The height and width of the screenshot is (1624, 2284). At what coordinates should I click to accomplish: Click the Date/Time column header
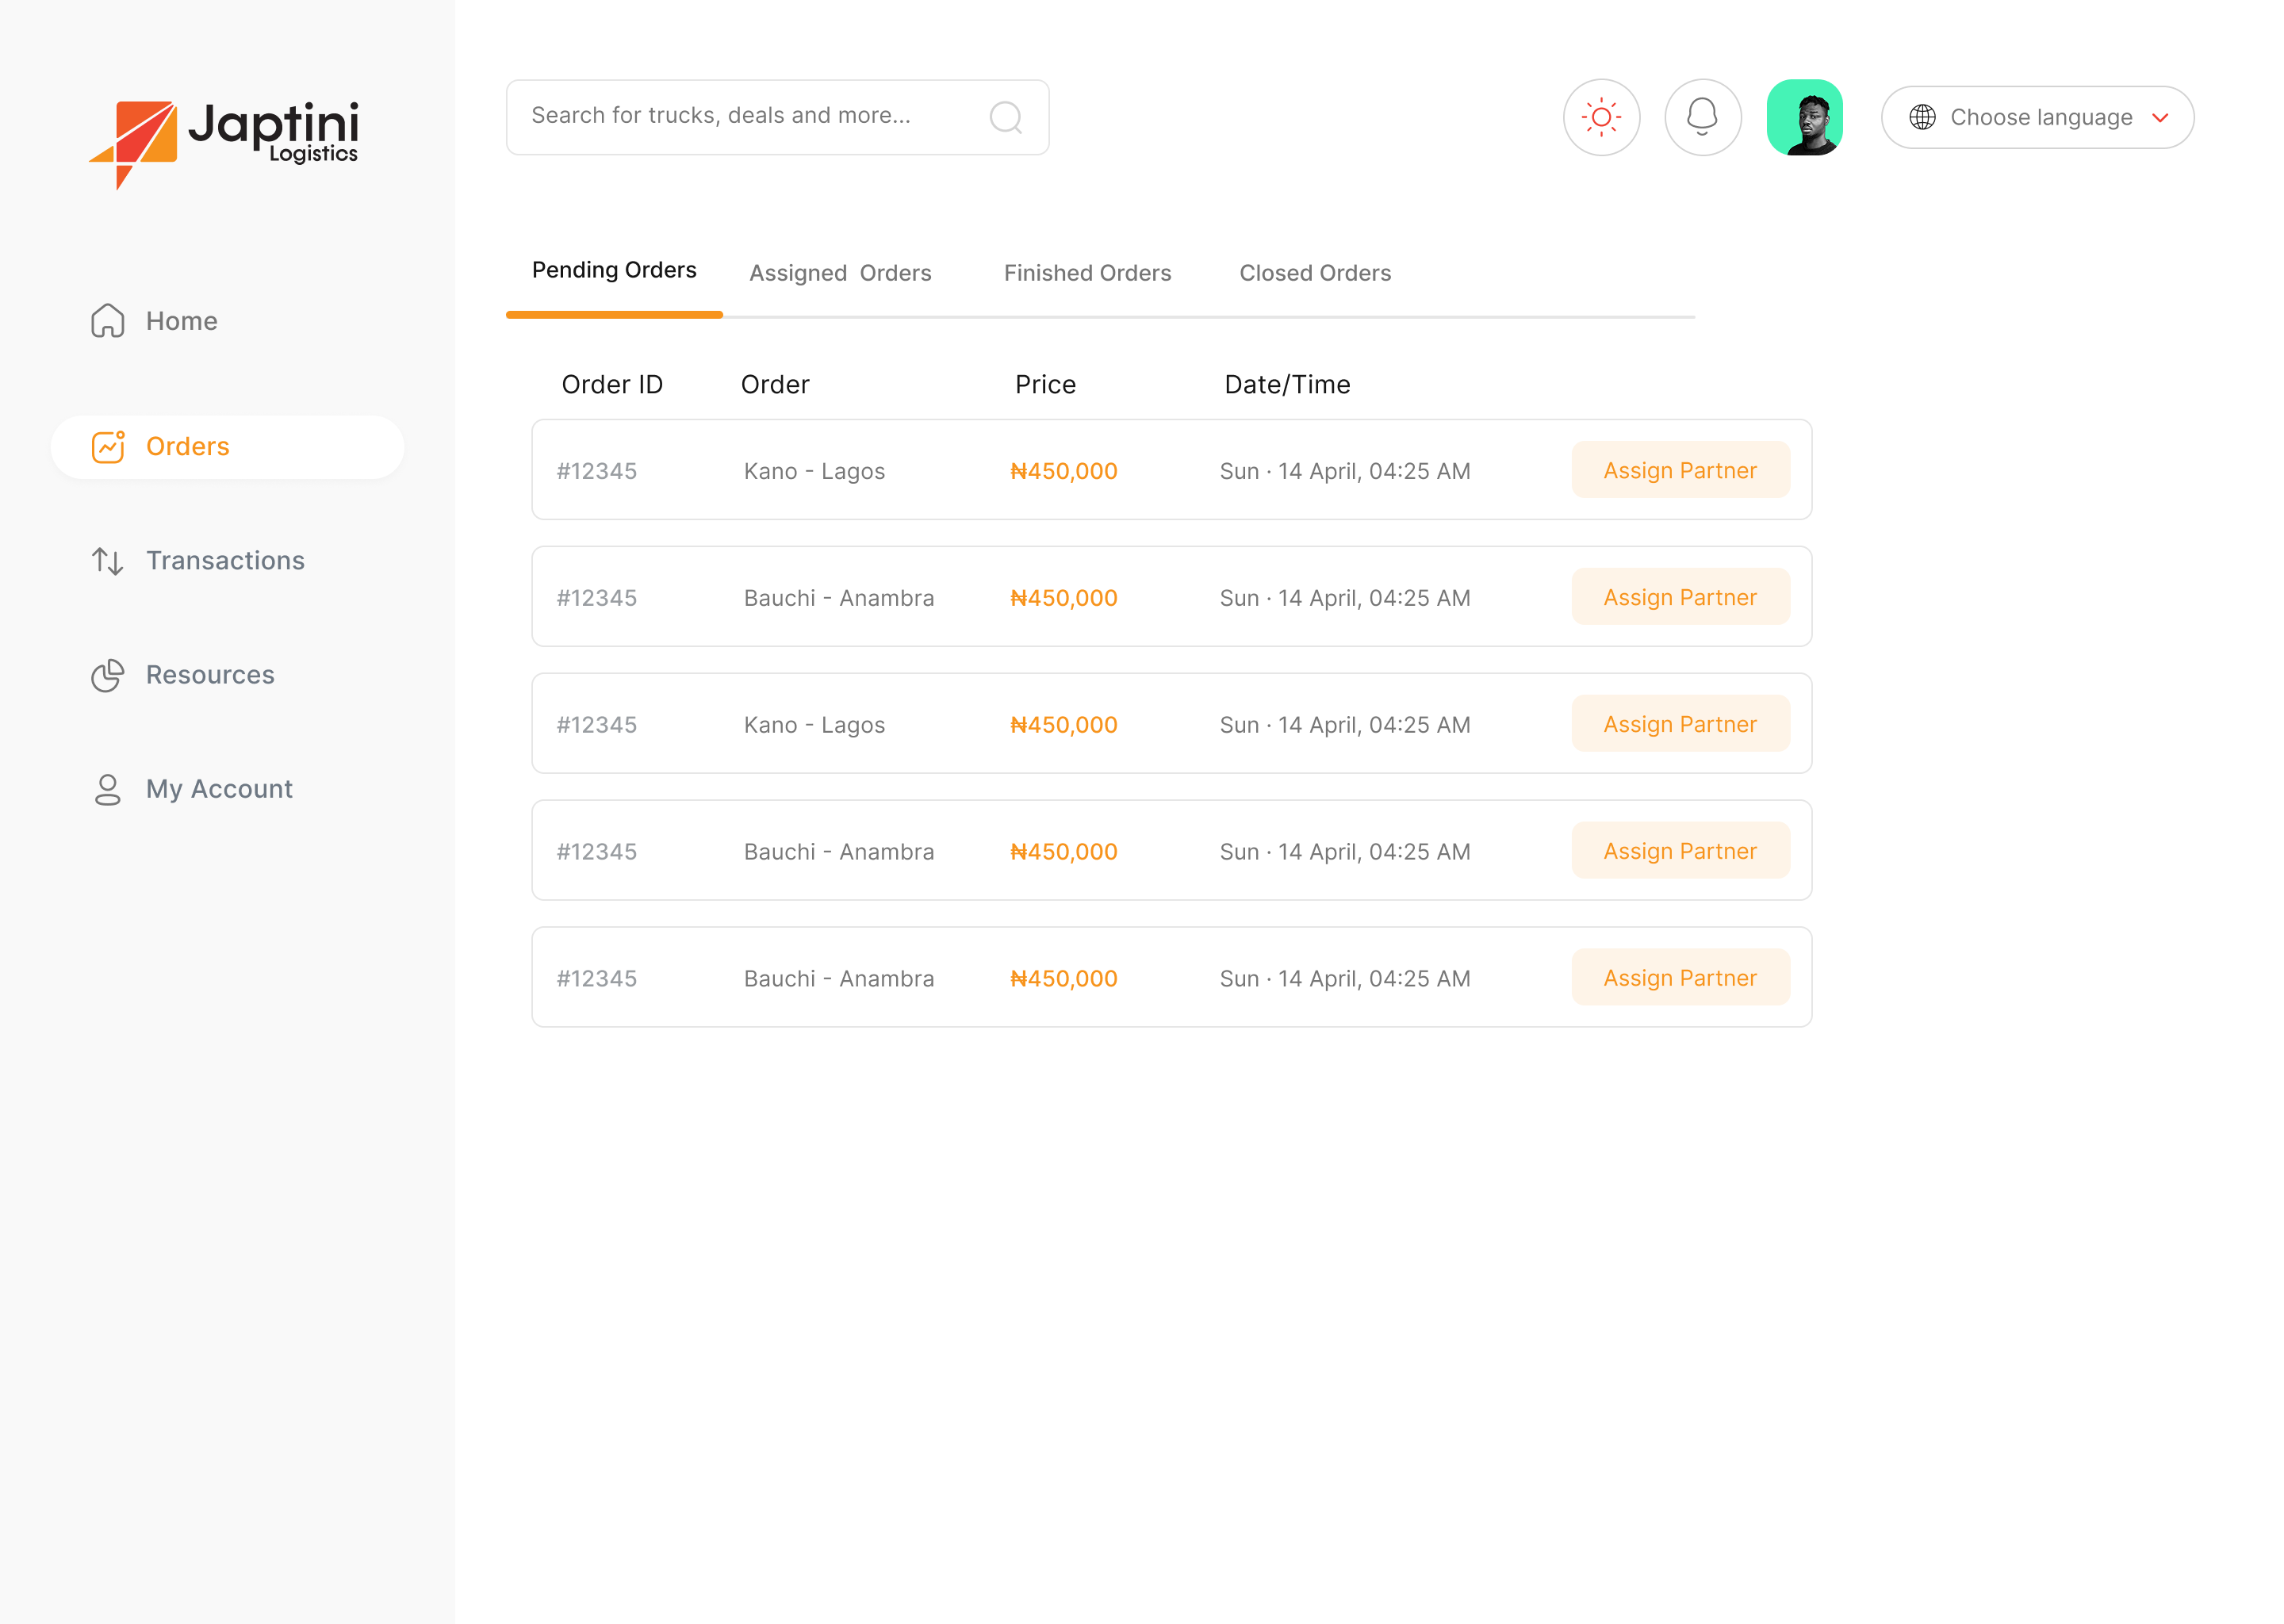[x=1287, y=385]
